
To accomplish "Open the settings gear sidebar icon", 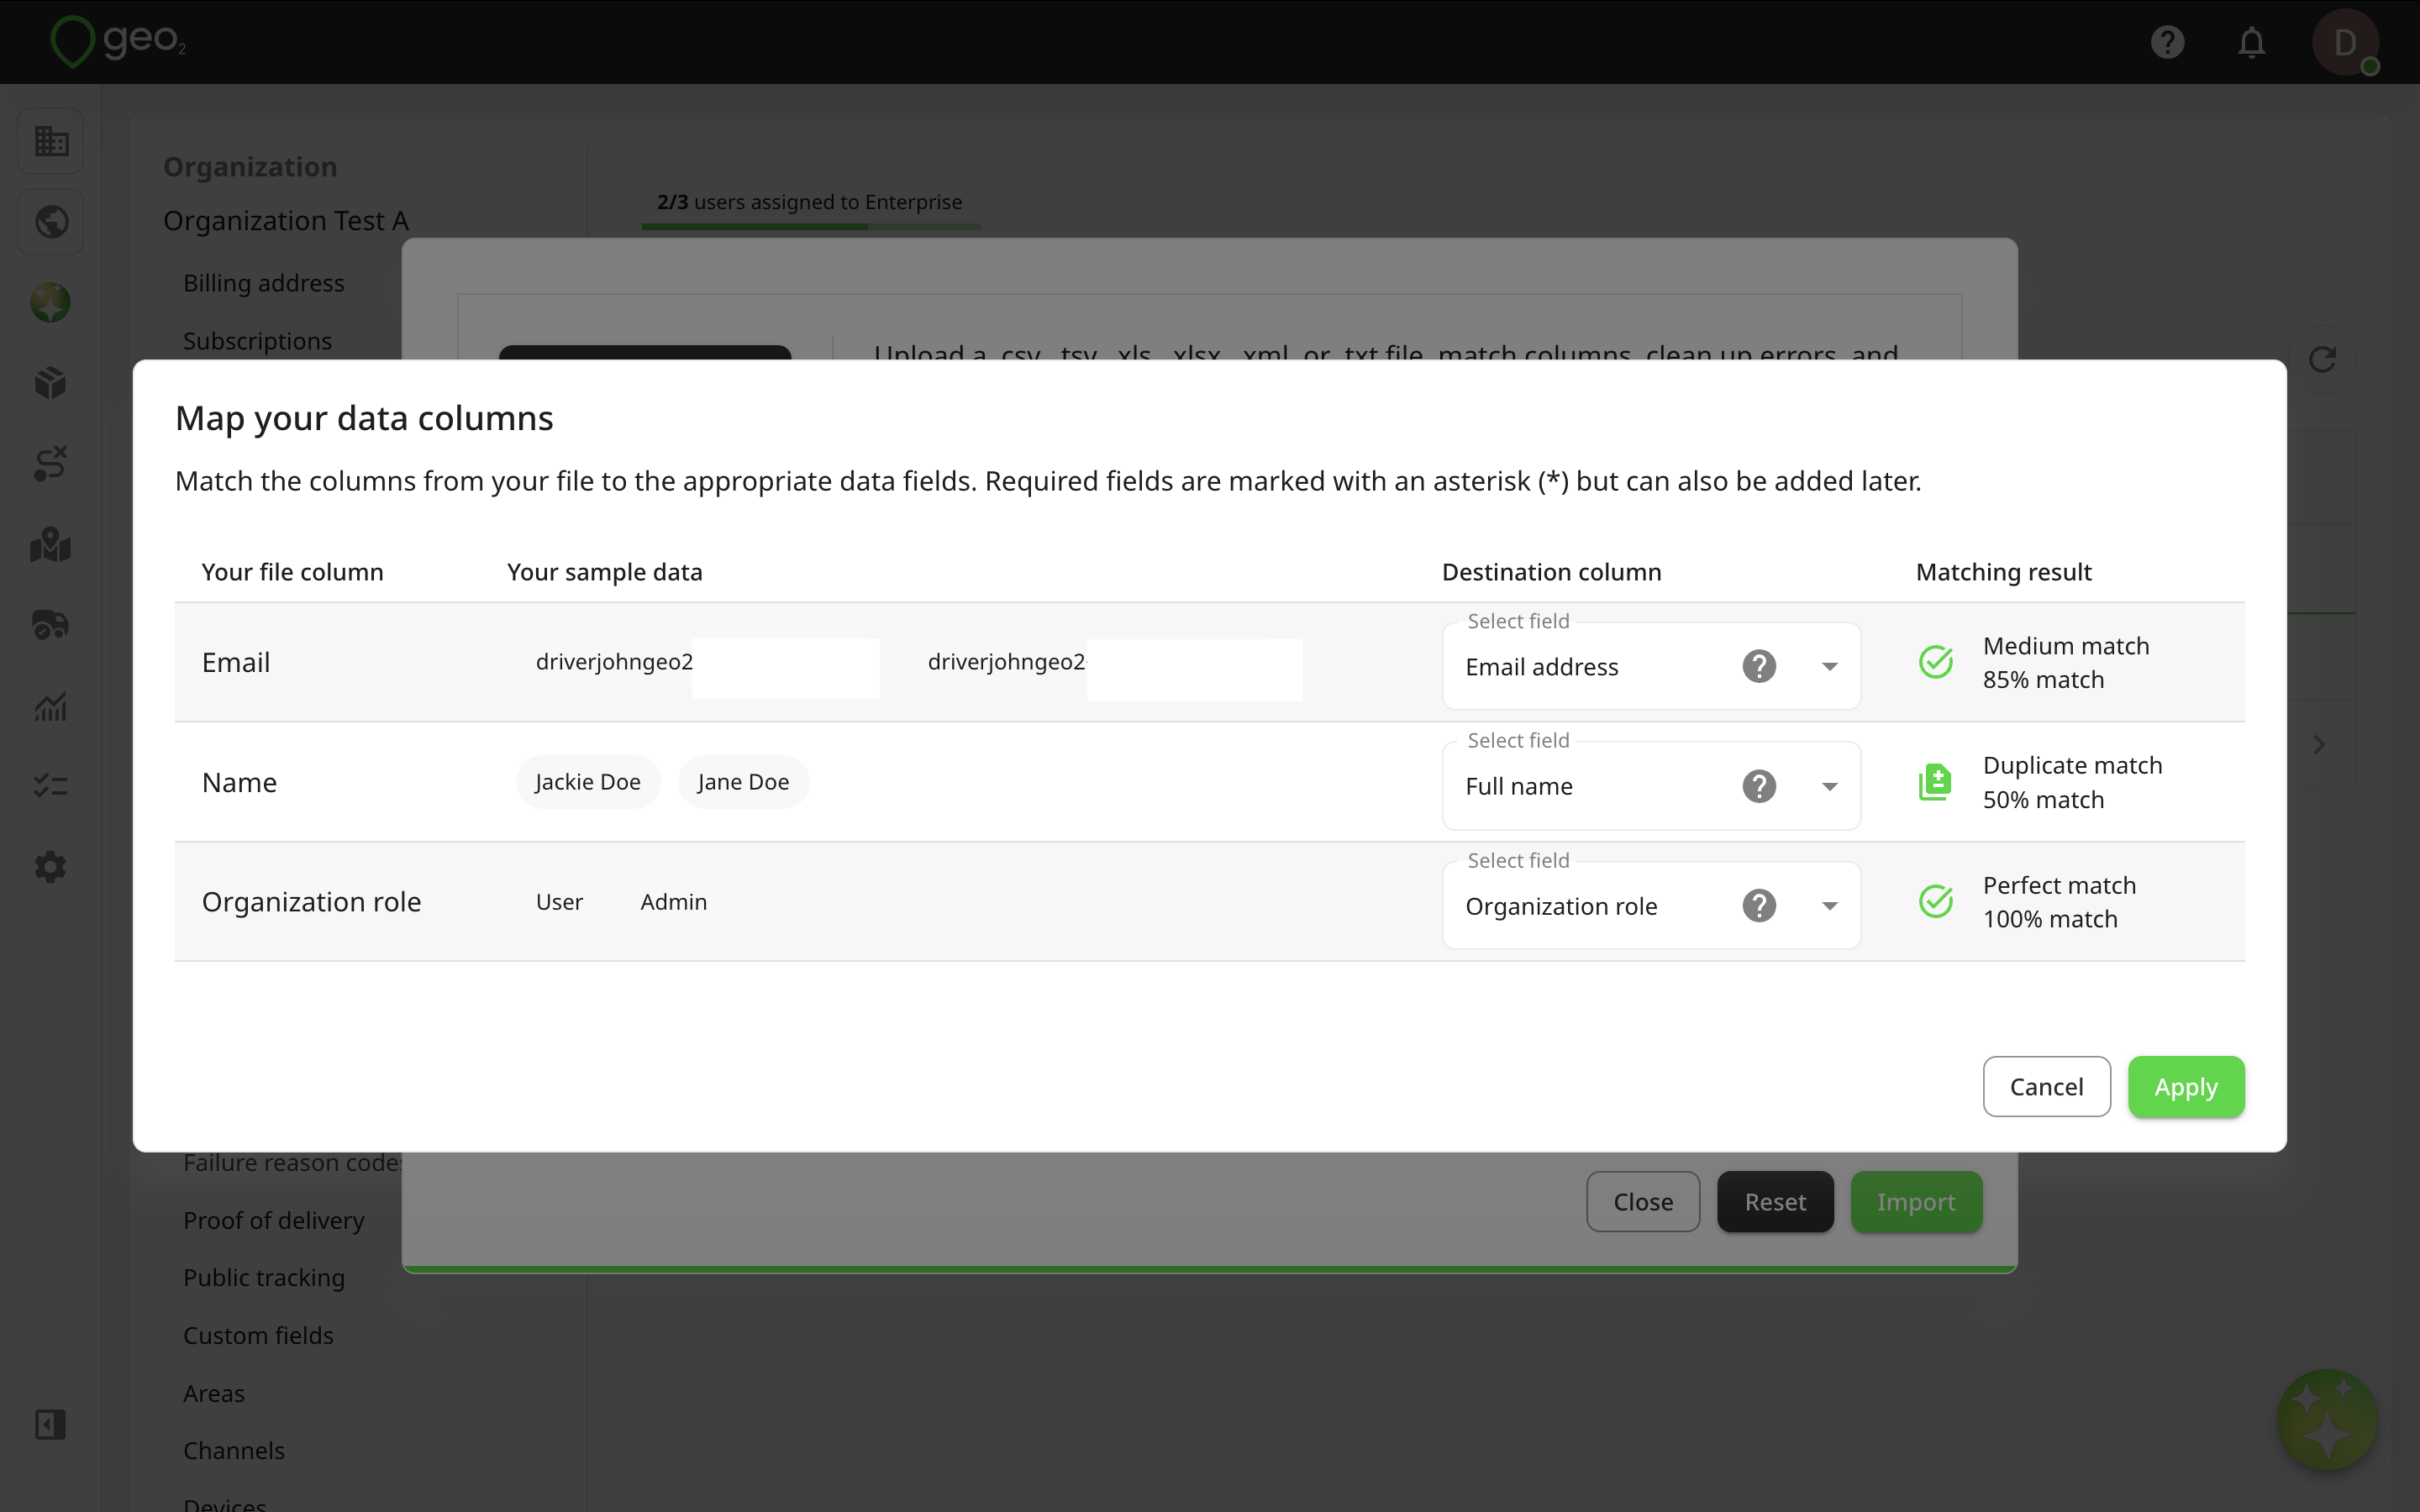I will point(51,867).
